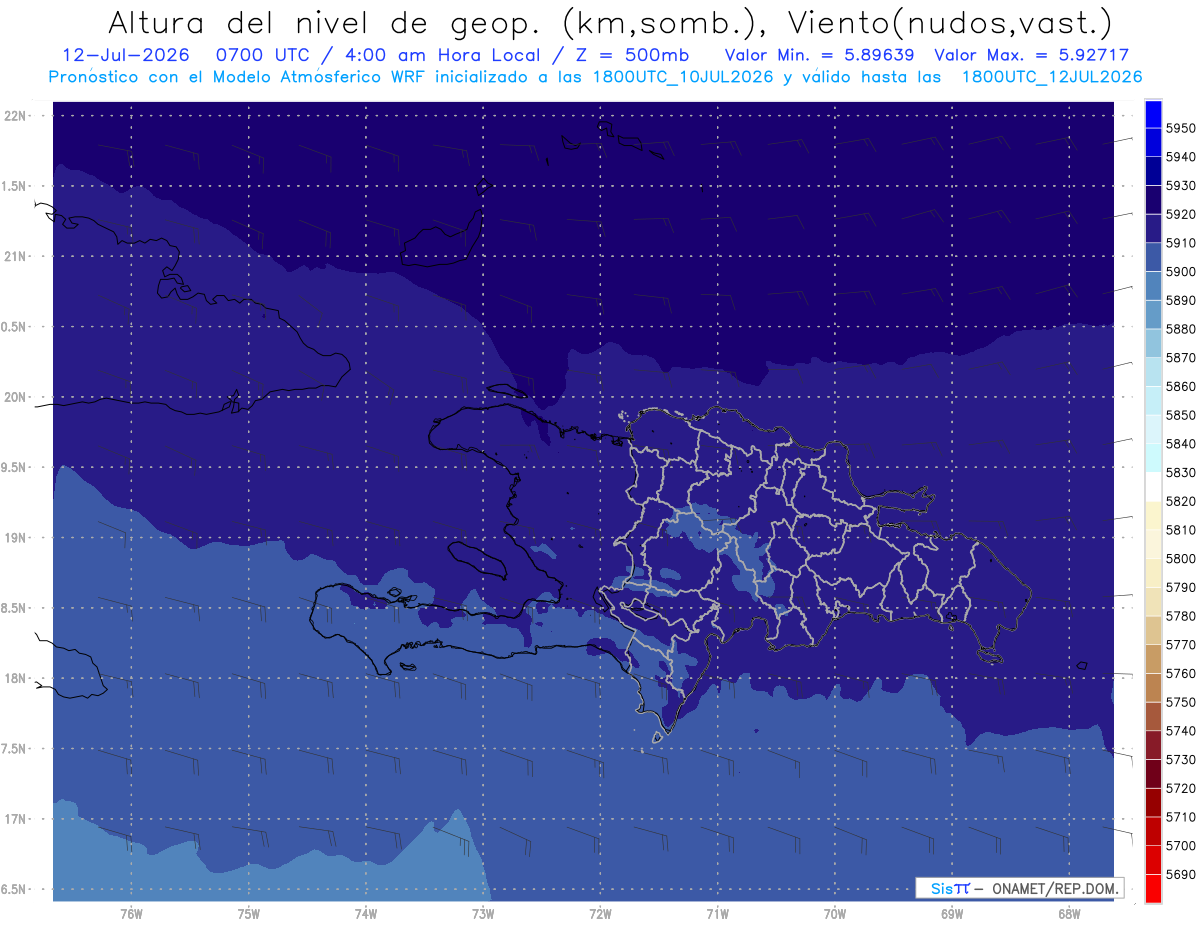Click the '5950' colorbar value
This screenshot has width=1200, height=927.
(x=1181, y=128)
